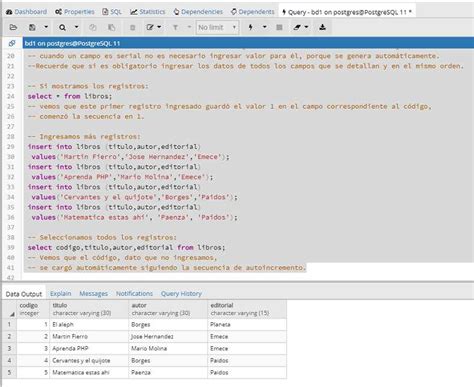Click the Edit pencil icon in toolbar
Viewport: 474px width, 387px height.
click(150, 27)
